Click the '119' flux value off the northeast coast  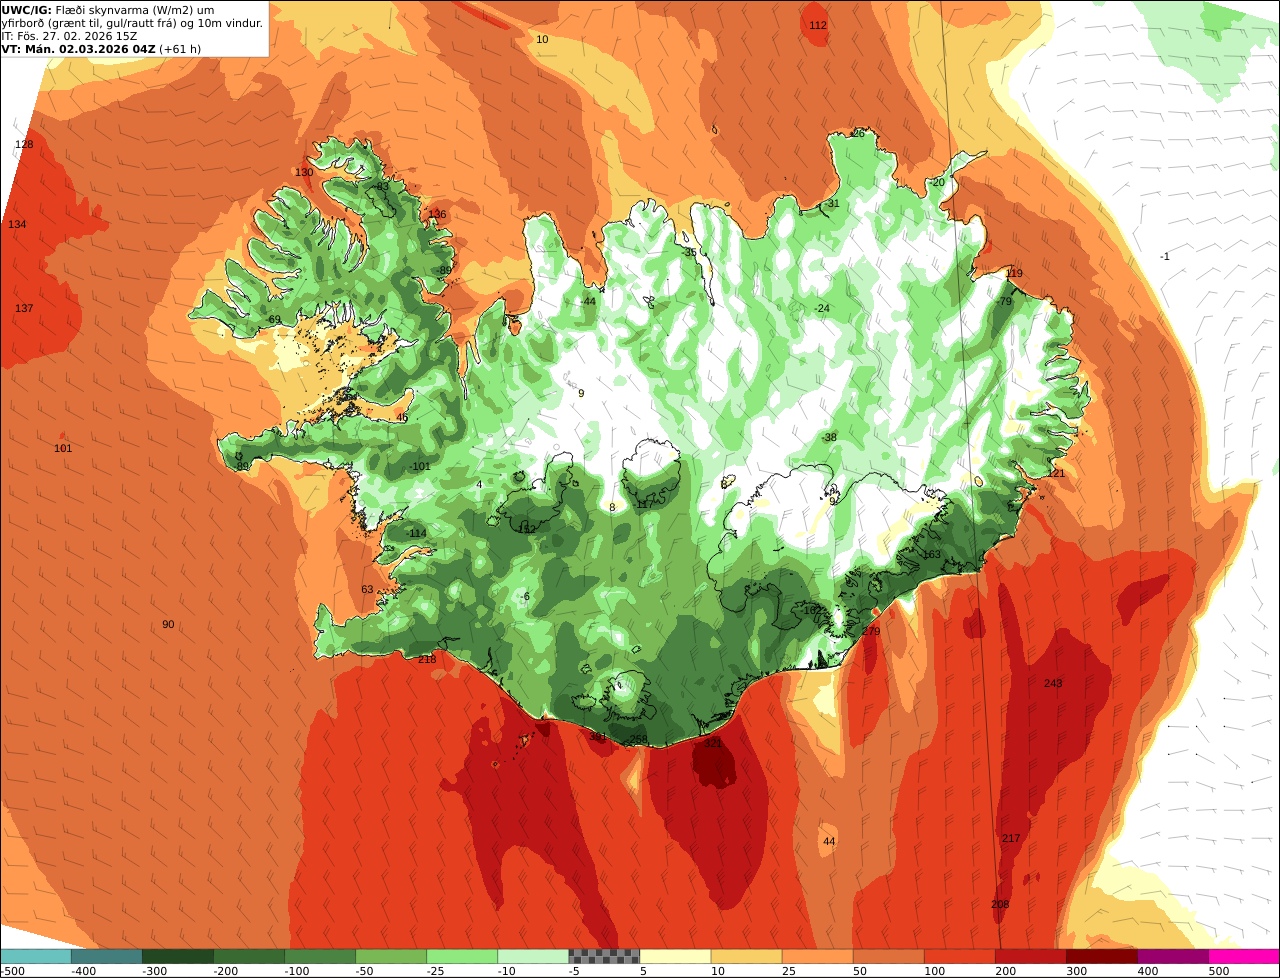pos(1014,273)
